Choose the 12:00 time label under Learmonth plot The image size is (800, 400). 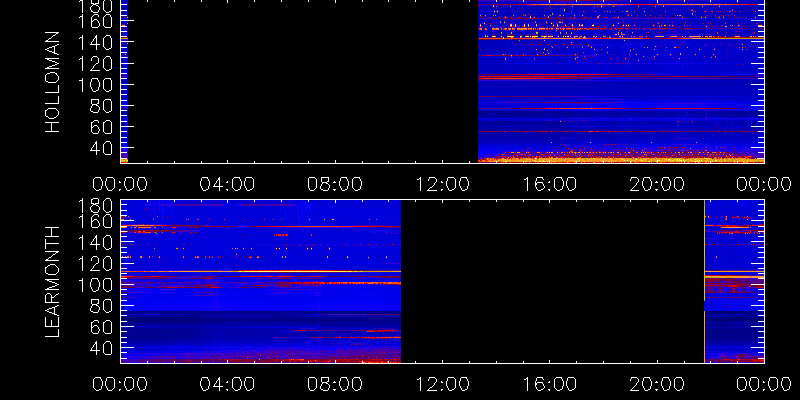(x=442, y=384)
